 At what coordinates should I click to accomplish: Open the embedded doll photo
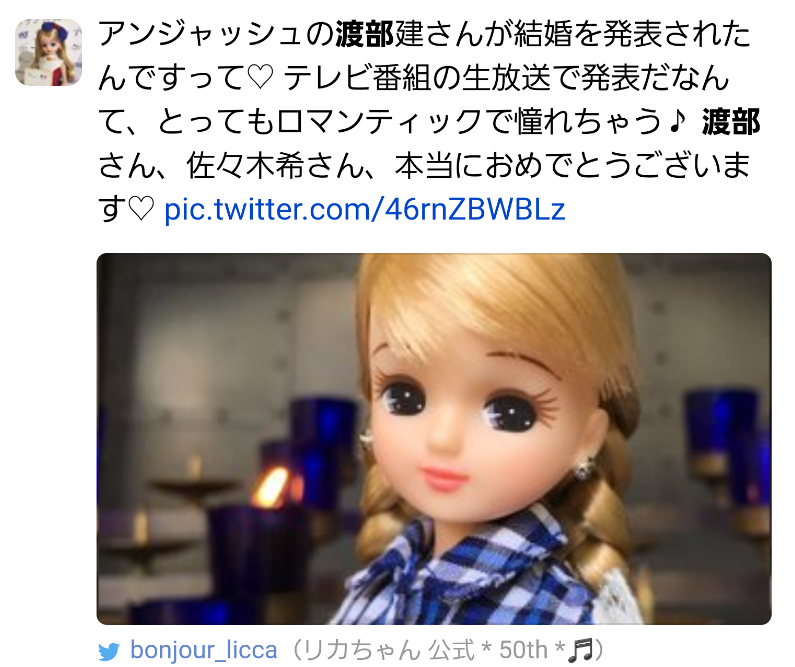click(x=434, y=438)
